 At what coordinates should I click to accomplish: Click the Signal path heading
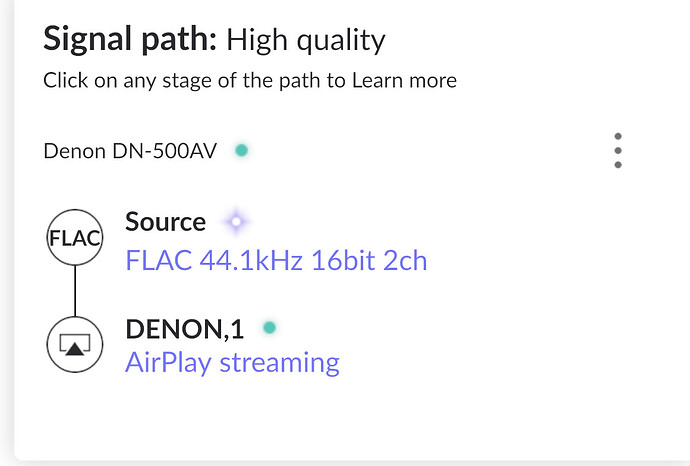pos(130,40)
